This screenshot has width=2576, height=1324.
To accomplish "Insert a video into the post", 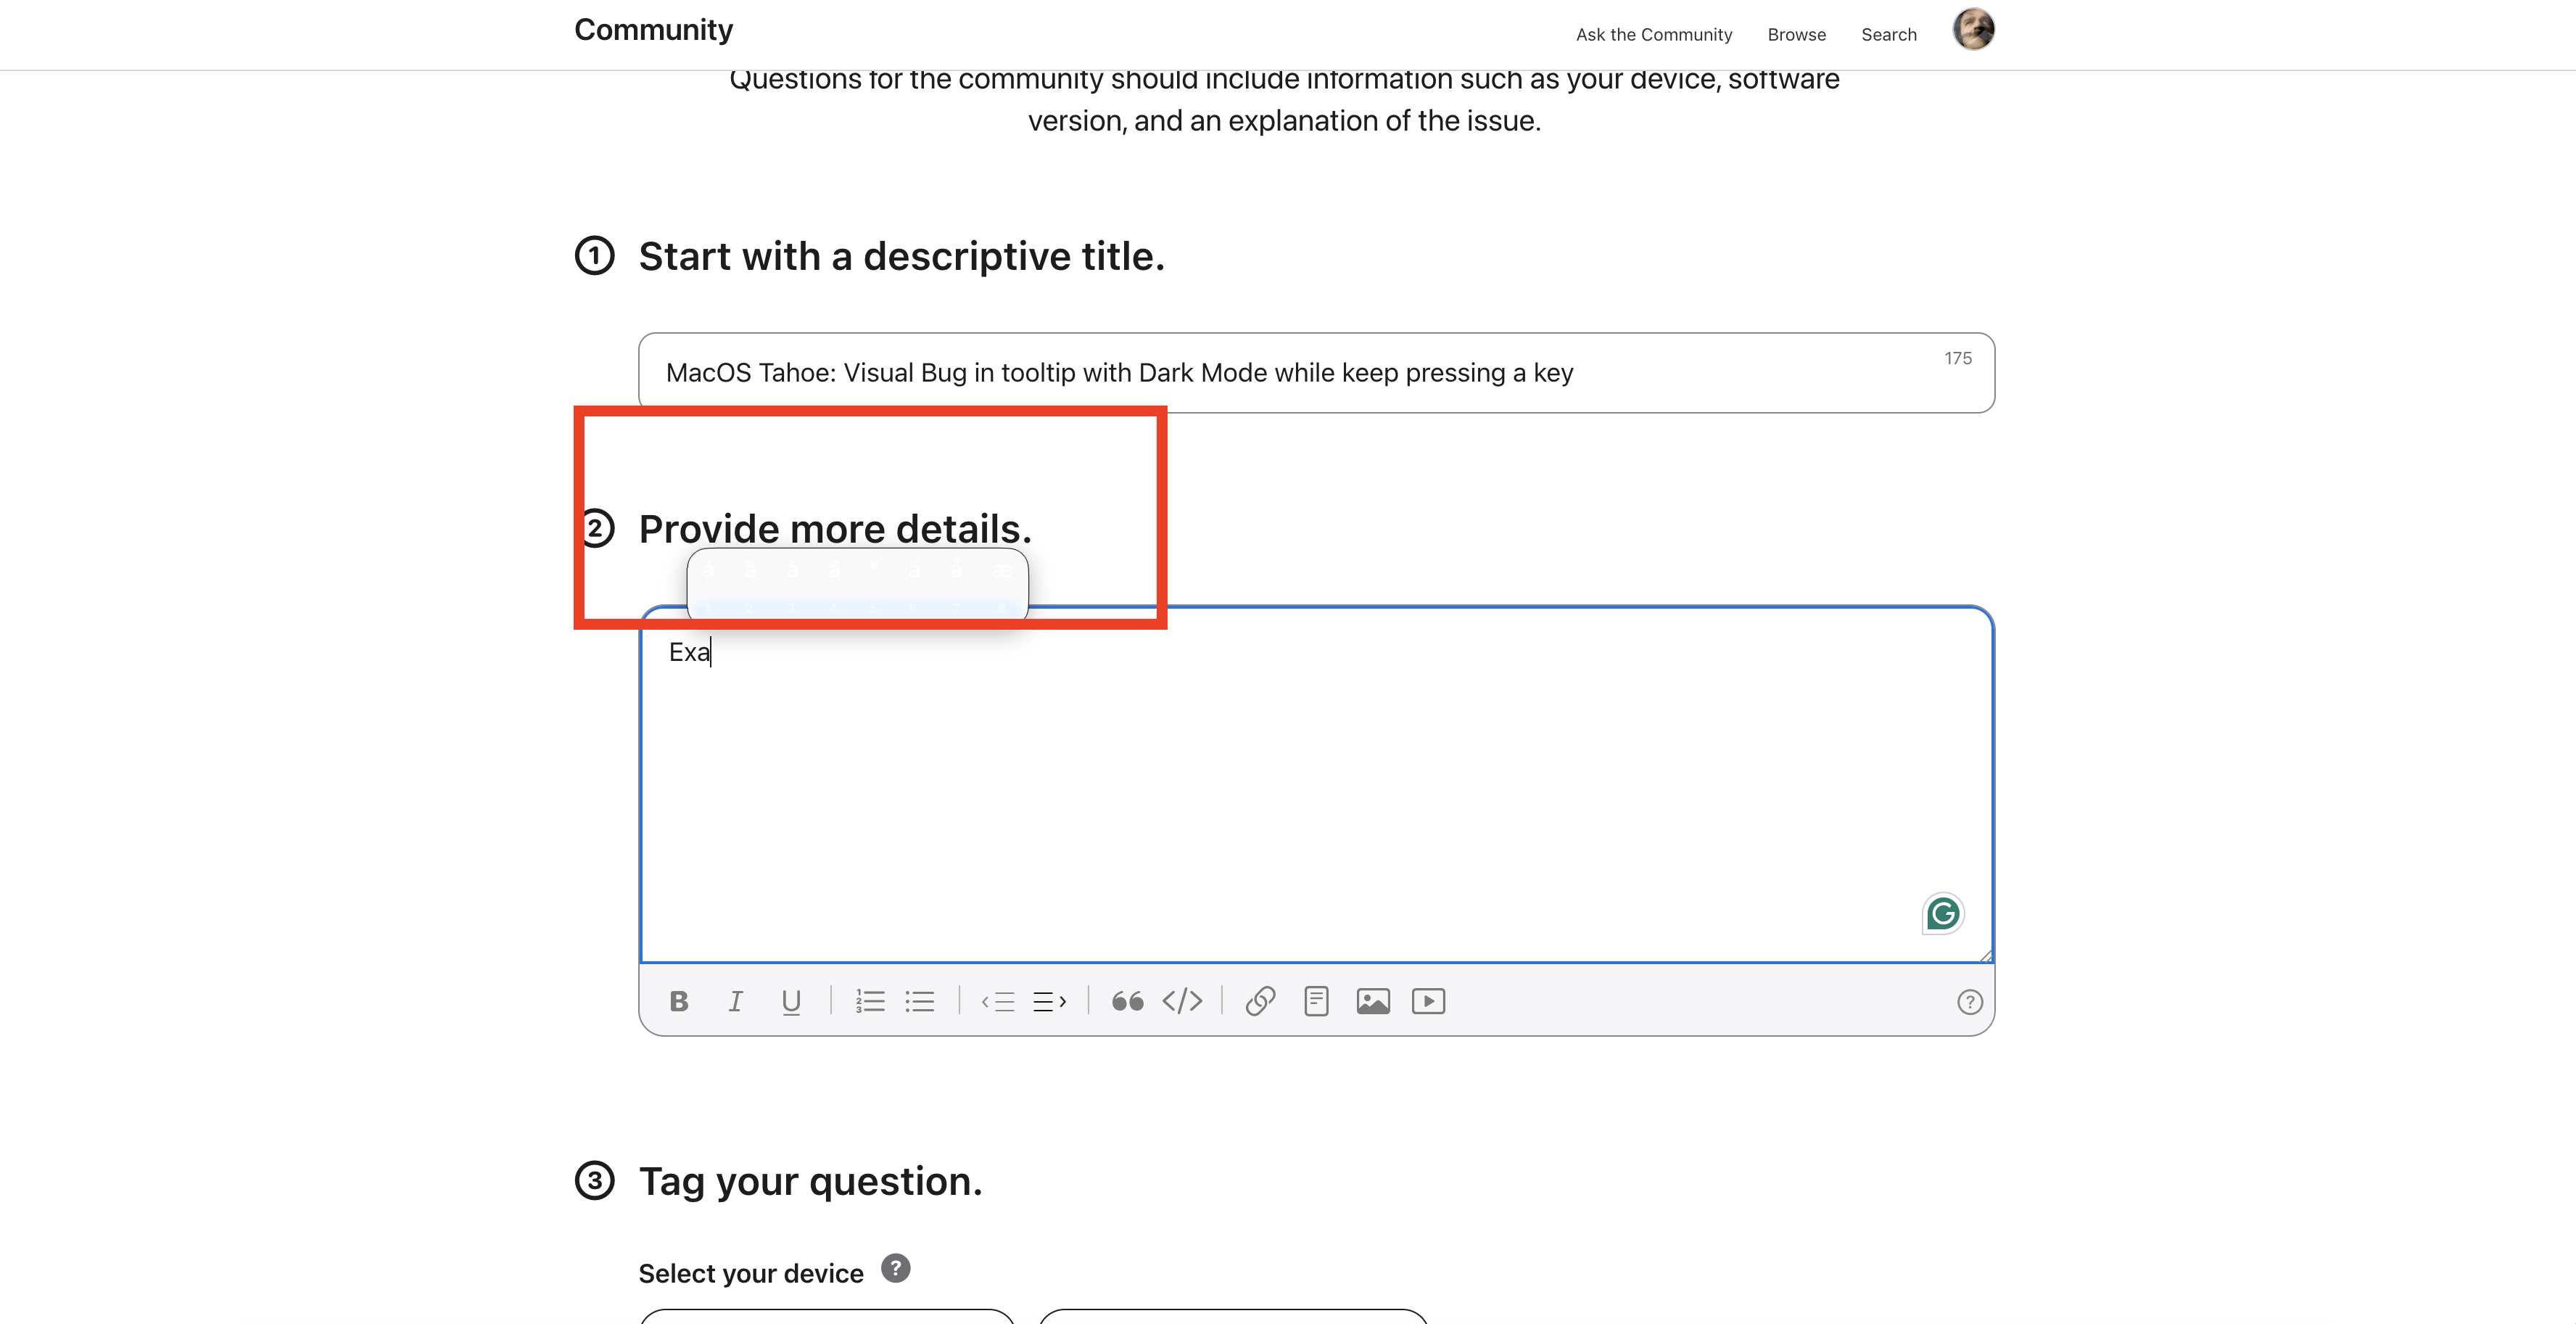I will (1428, 1001).
